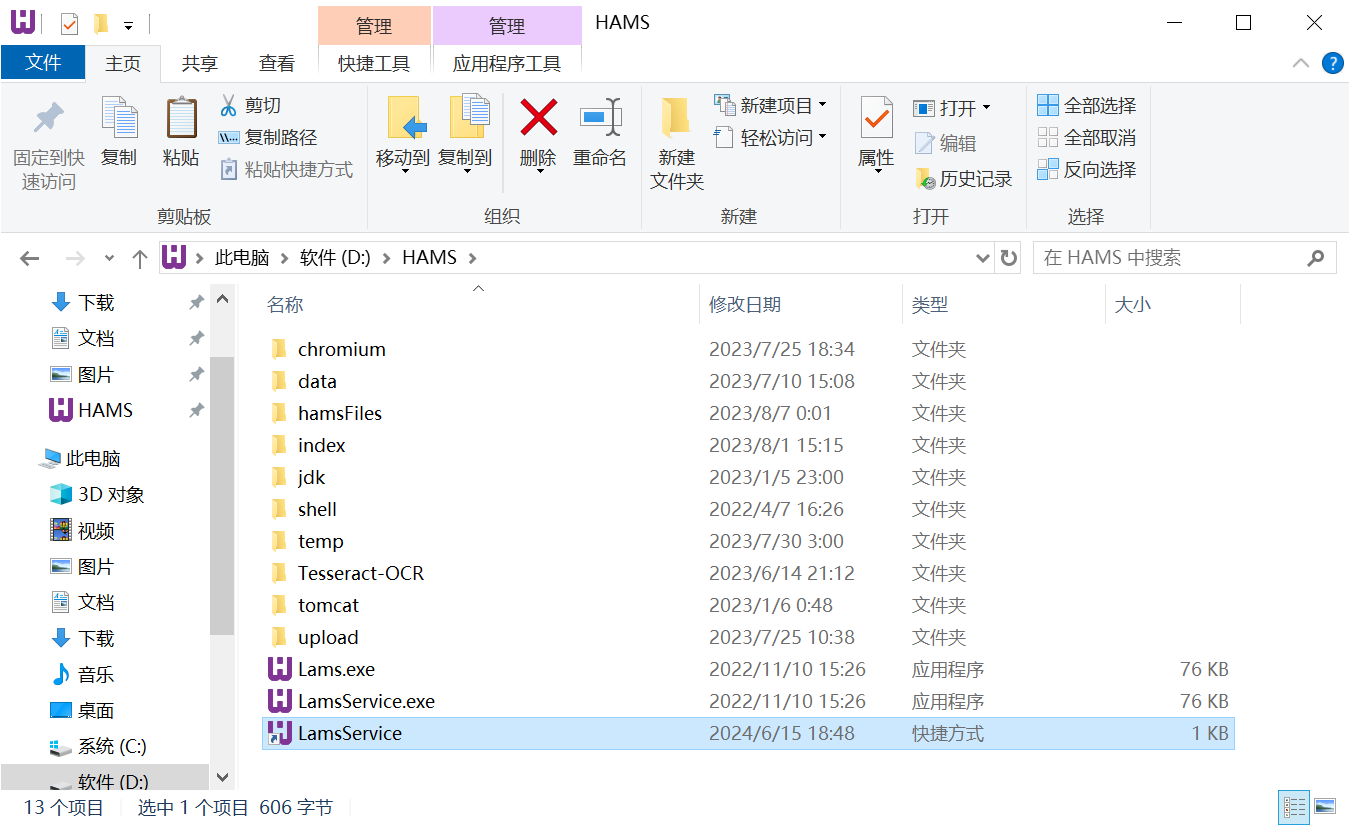Open the Share (共享) ribbon tab

199,63
